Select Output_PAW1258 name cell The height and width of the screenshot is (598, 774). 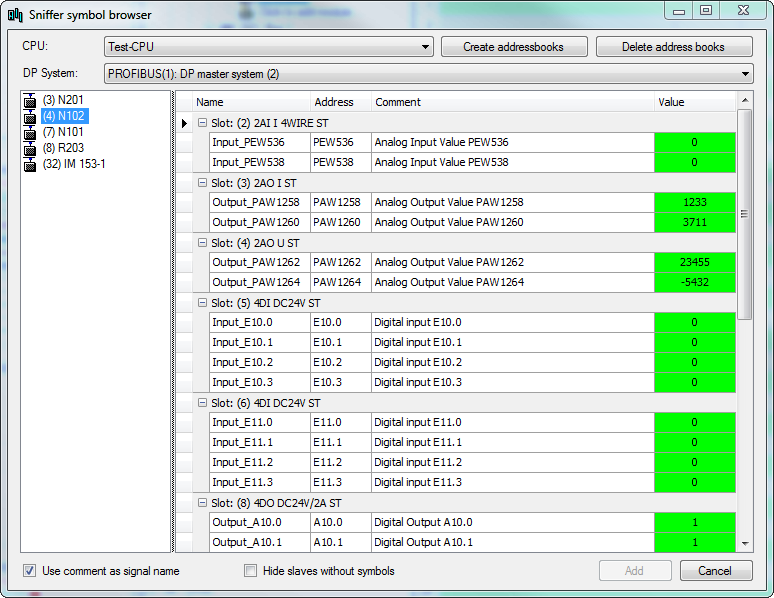tap(260, 202)
